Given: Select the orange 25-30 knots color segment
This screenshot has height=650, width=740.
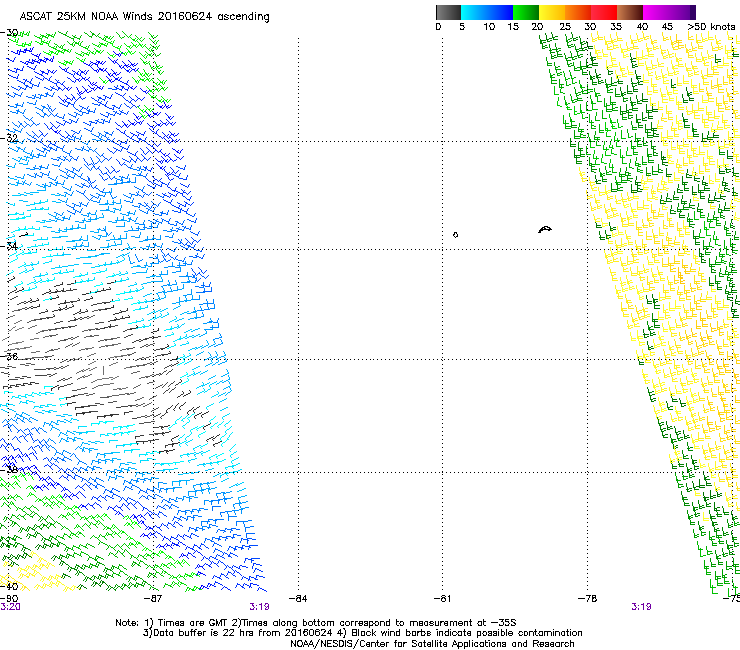Looking at the screenshot, I should [x=578, y=12].
